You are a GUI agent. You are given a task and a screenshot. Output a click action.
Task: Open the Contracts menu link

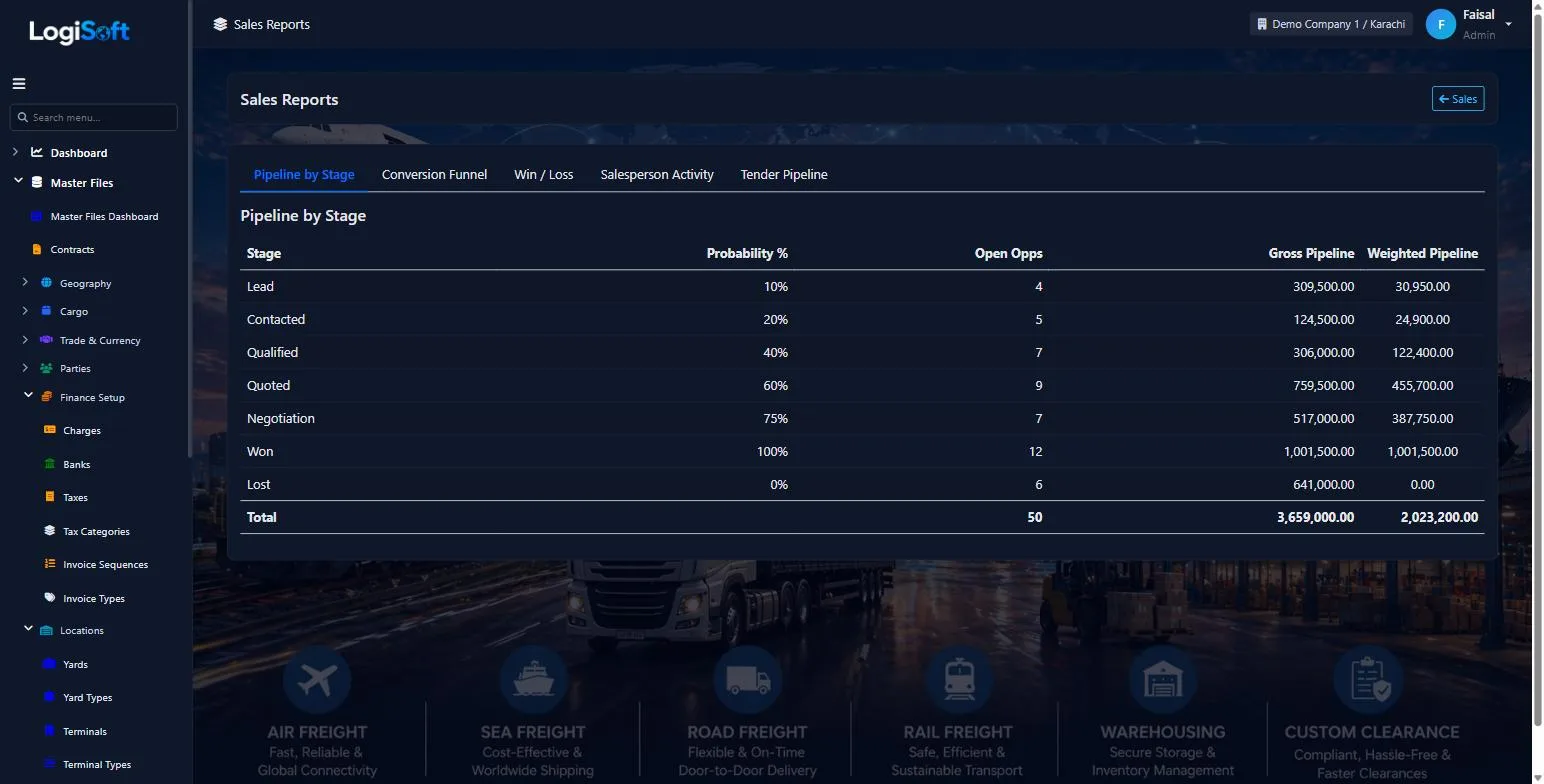click(x=72, y=249)
